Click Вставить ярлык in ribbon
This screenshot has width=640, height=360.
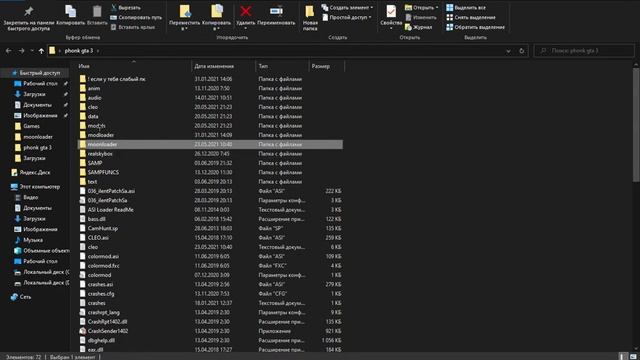tap(133, 27)
